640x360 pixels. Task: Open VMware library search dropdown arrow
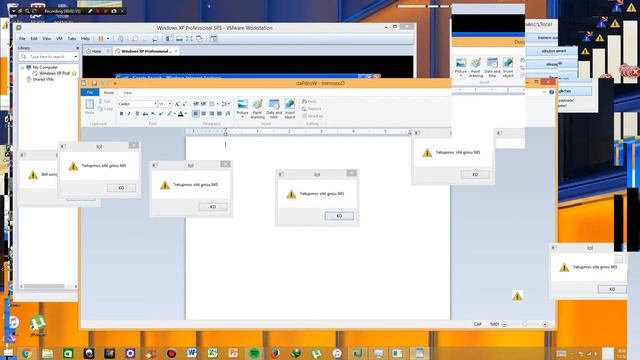[76, 56]
